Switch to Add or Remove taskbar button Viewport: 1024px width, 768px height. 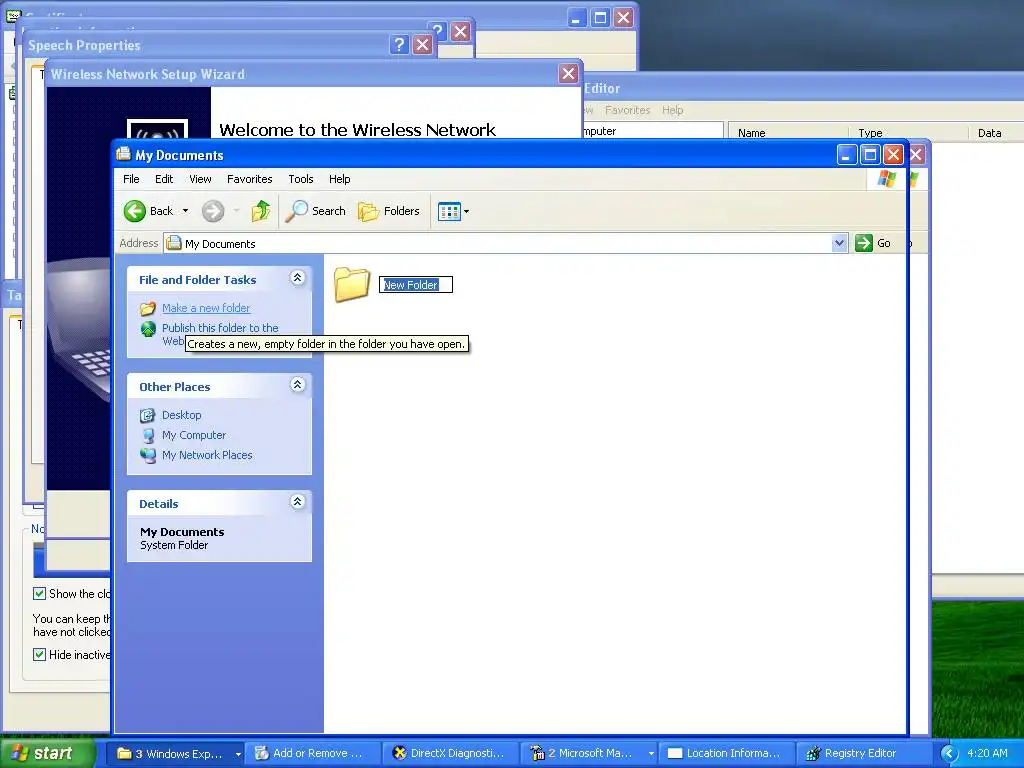pos(313,754)
